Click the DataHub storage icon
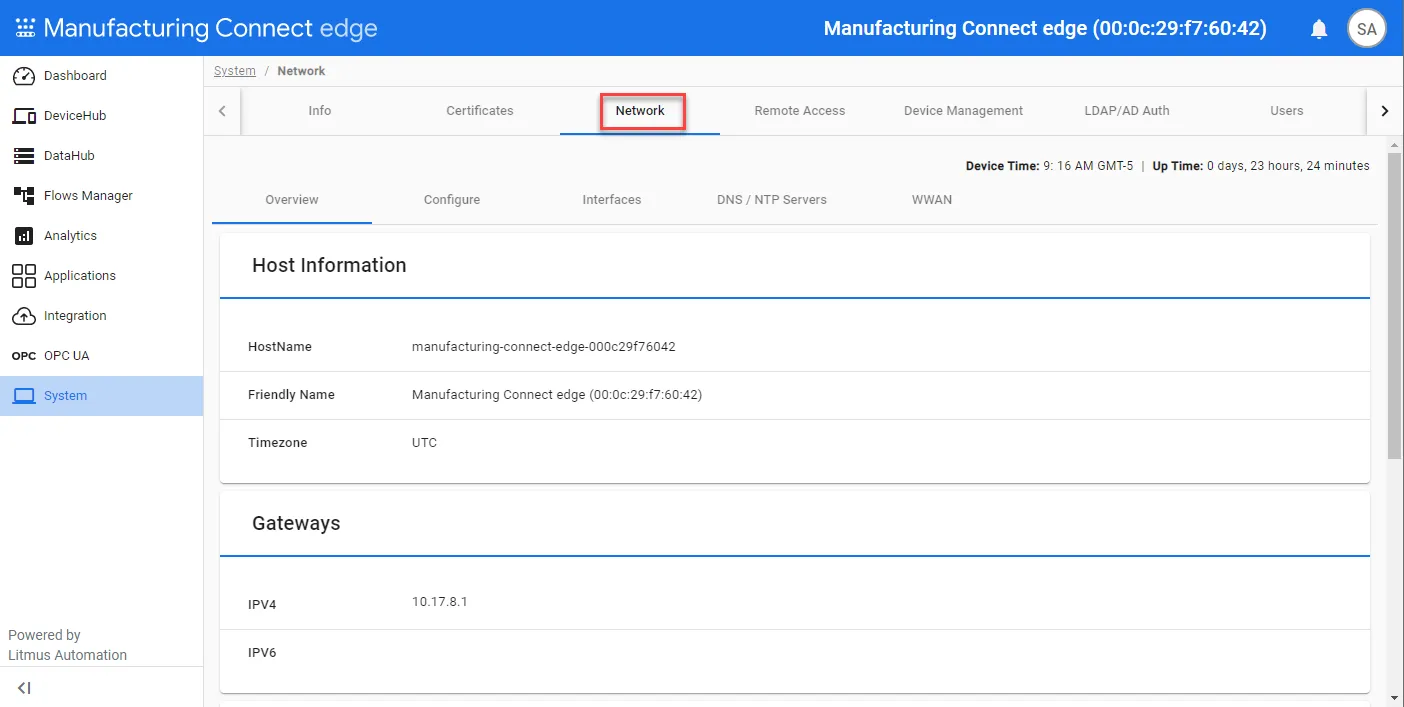 coord(24,156)
